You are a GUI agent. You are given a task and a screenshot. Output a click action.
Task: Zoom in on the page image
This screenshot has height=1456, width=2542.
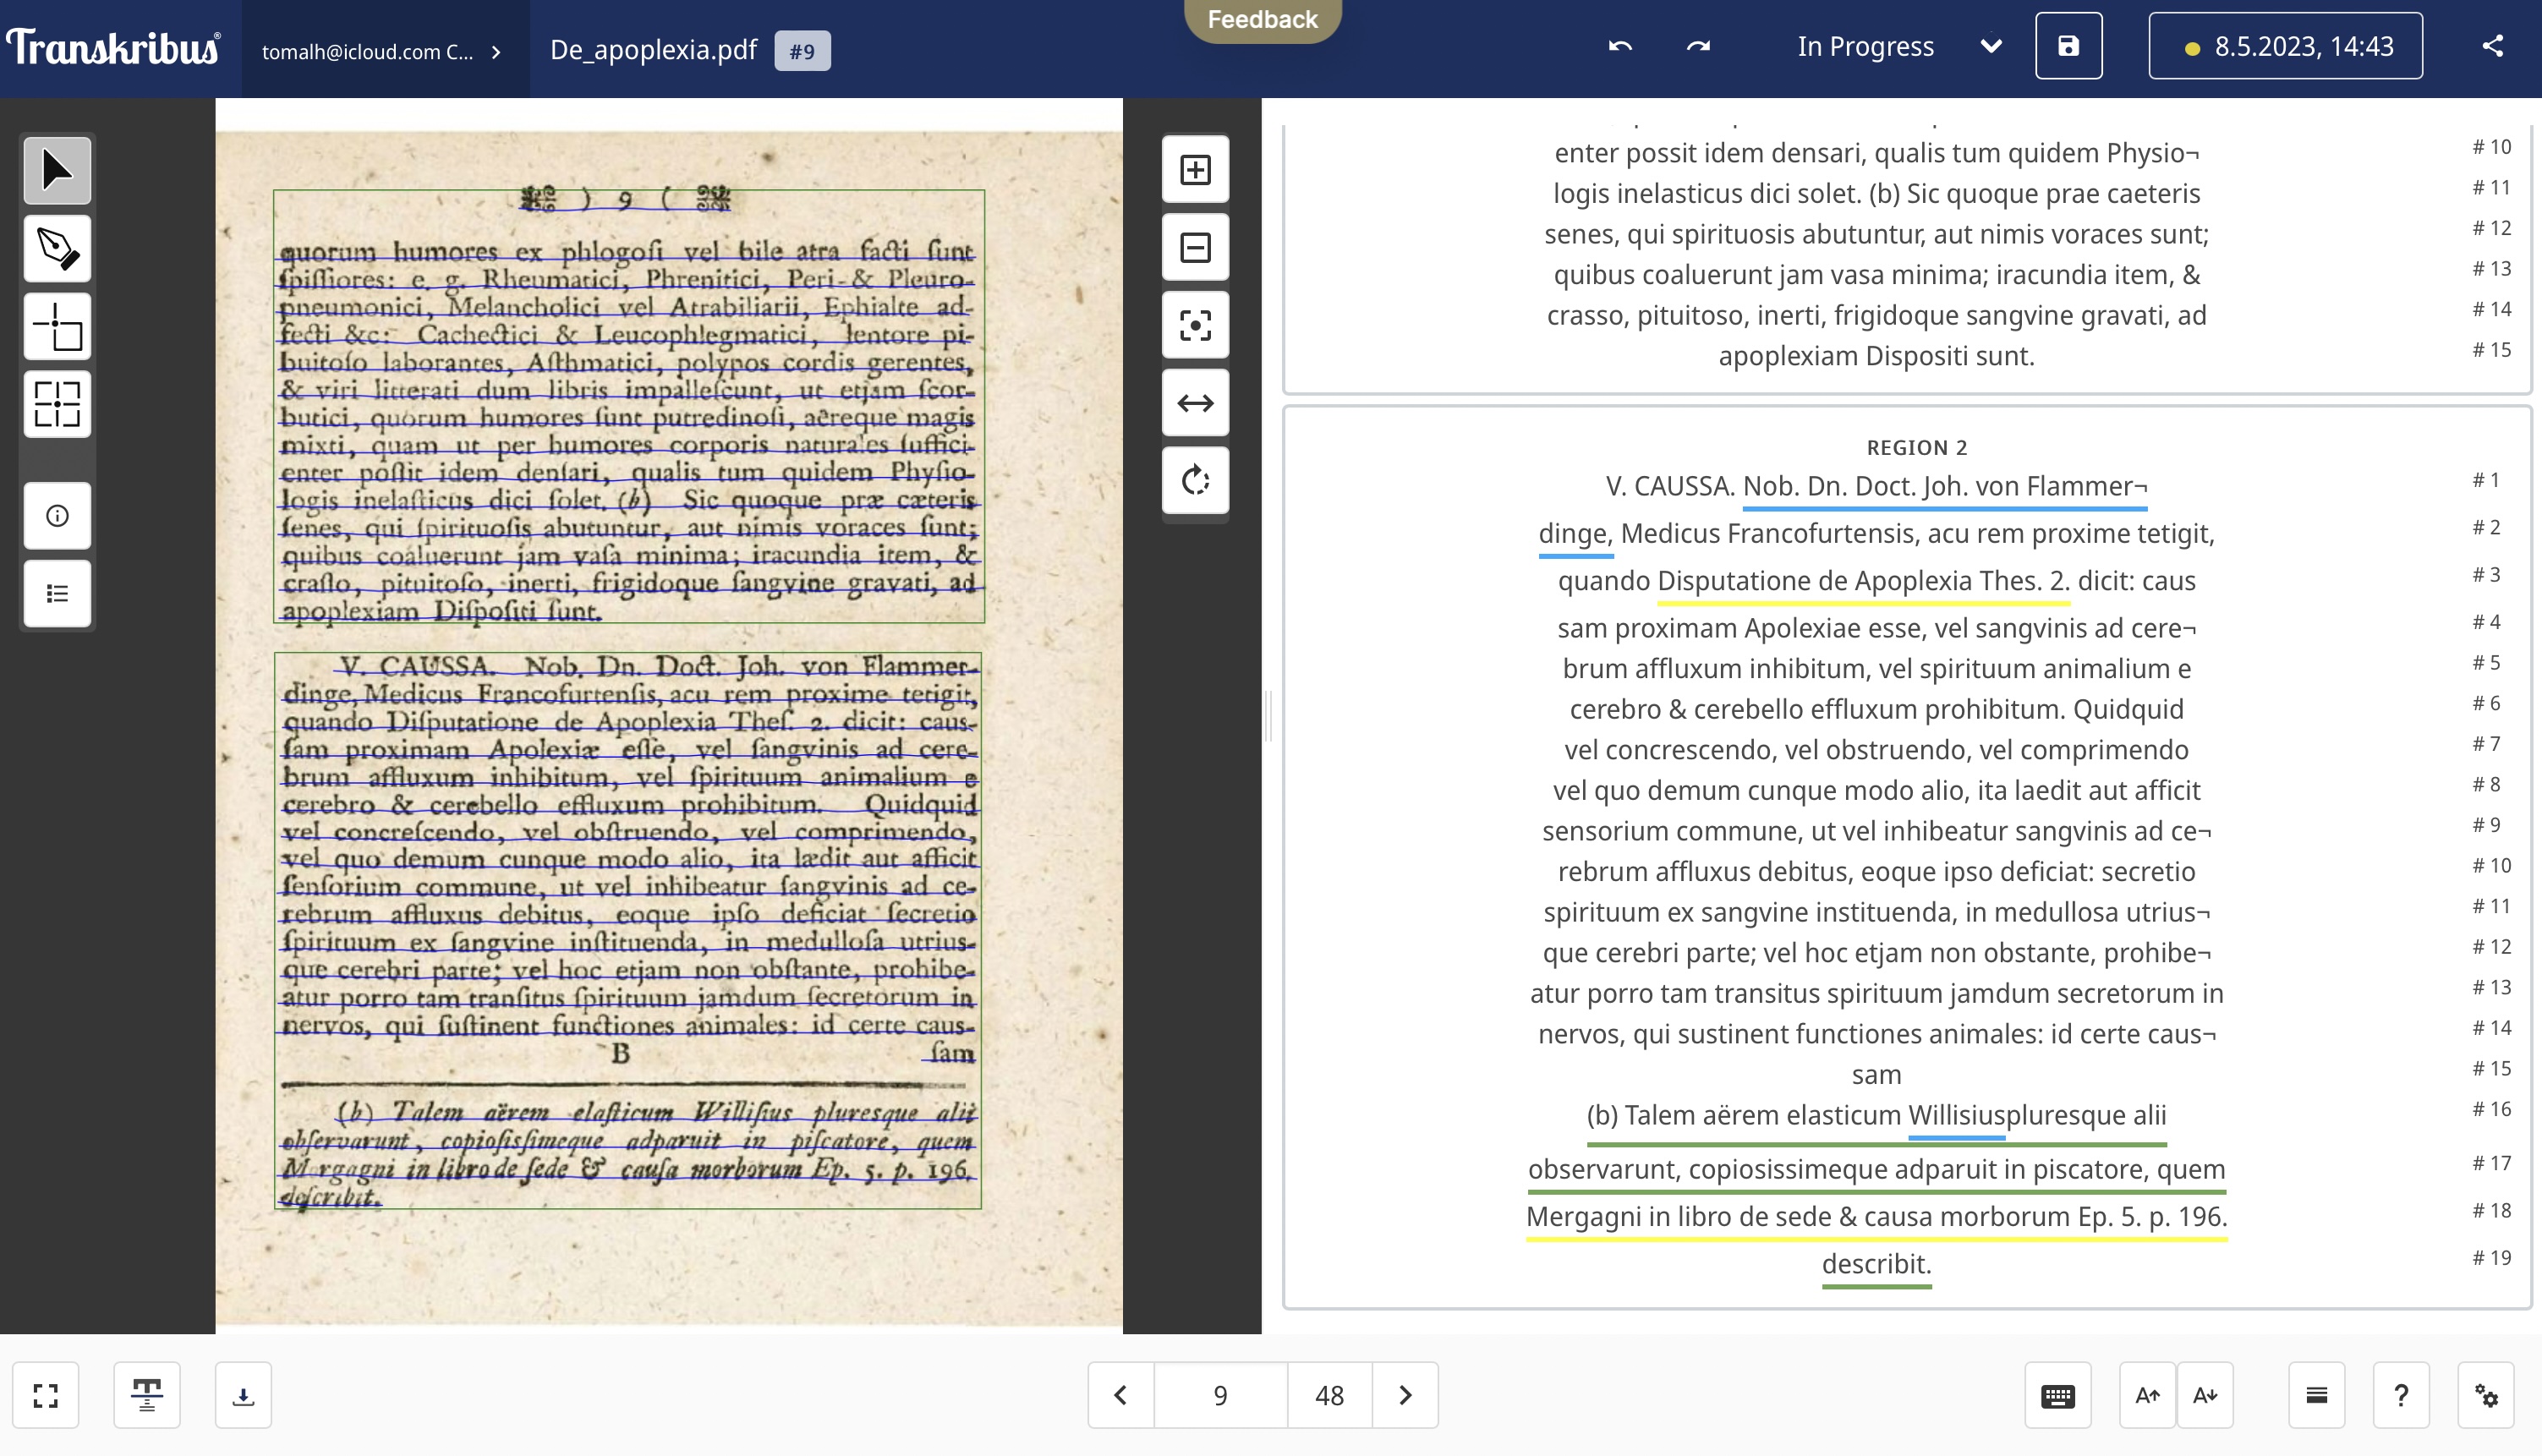[x=1195, y=169]
